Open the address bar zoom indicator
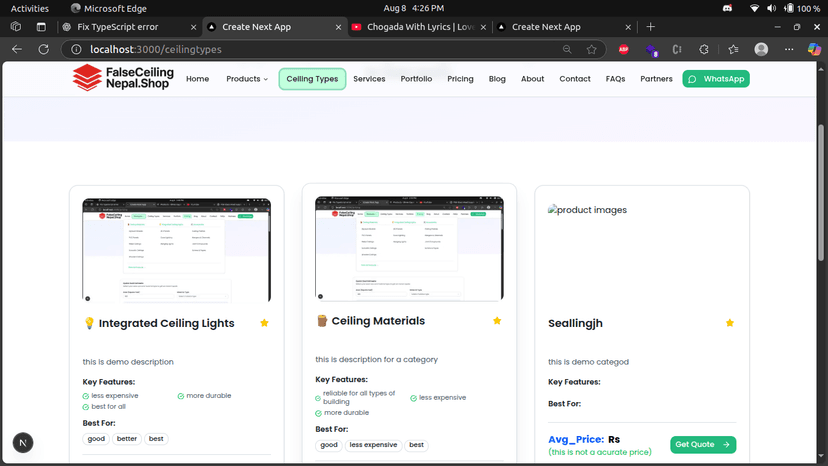The image size is (828, 466). click(x=568, y=49)
